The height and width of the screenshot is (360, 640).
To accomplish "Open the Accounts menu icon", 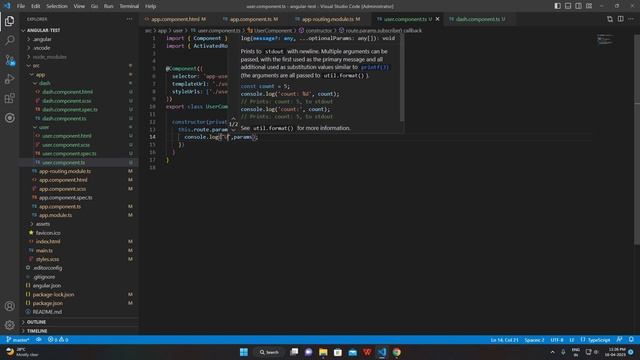I will pyautogui.click(x=9, y=306).
